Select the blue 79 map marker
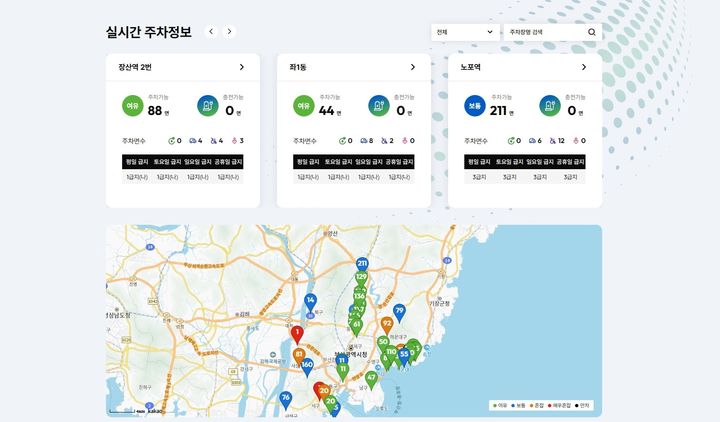The image size is (720, 422). [x=399, y=312]
